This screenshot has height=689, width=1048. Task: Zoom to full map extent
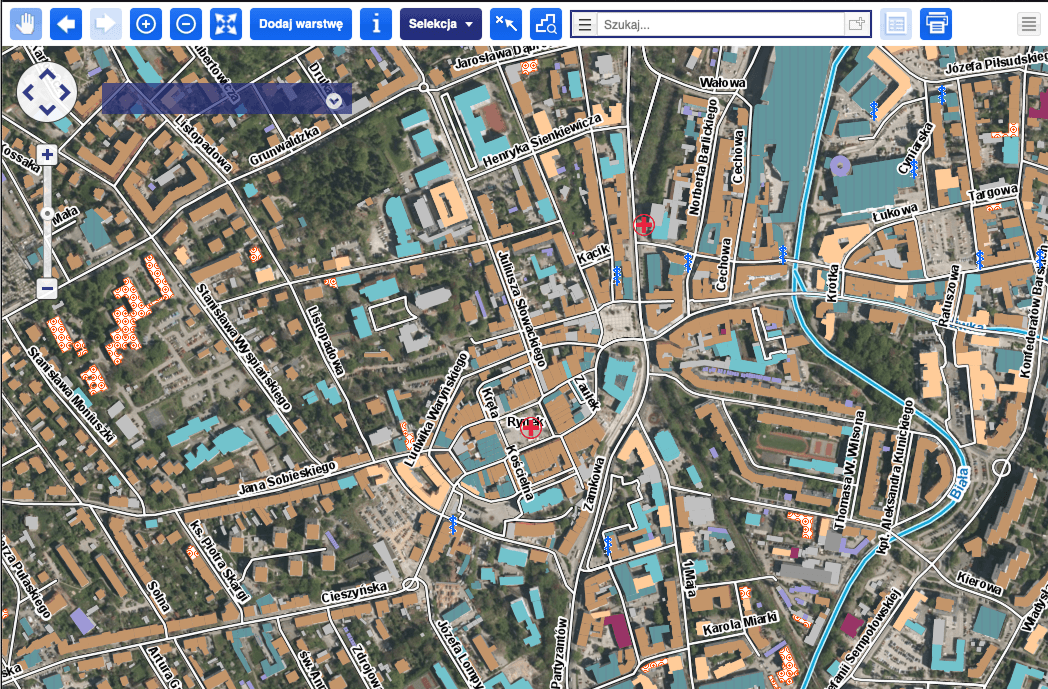tap(226, 24)
